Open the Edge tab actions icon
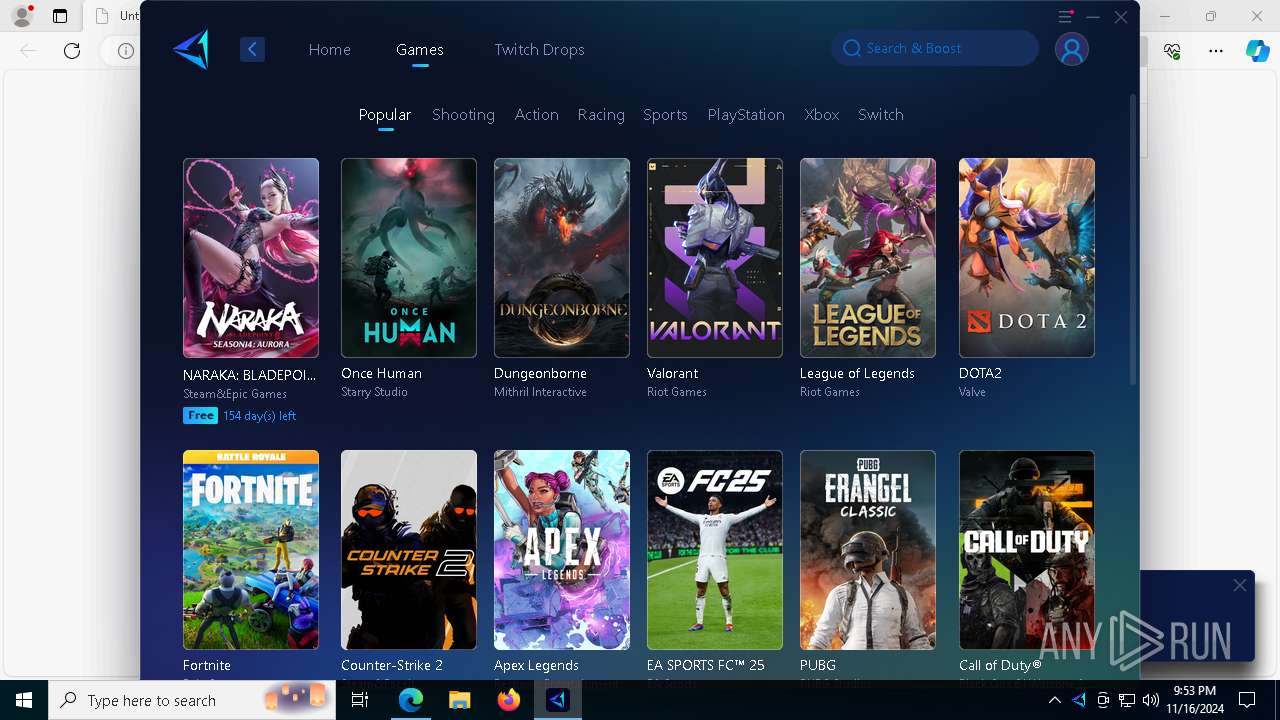Viewport: 1280px width, 720px height. coord(60,16)
